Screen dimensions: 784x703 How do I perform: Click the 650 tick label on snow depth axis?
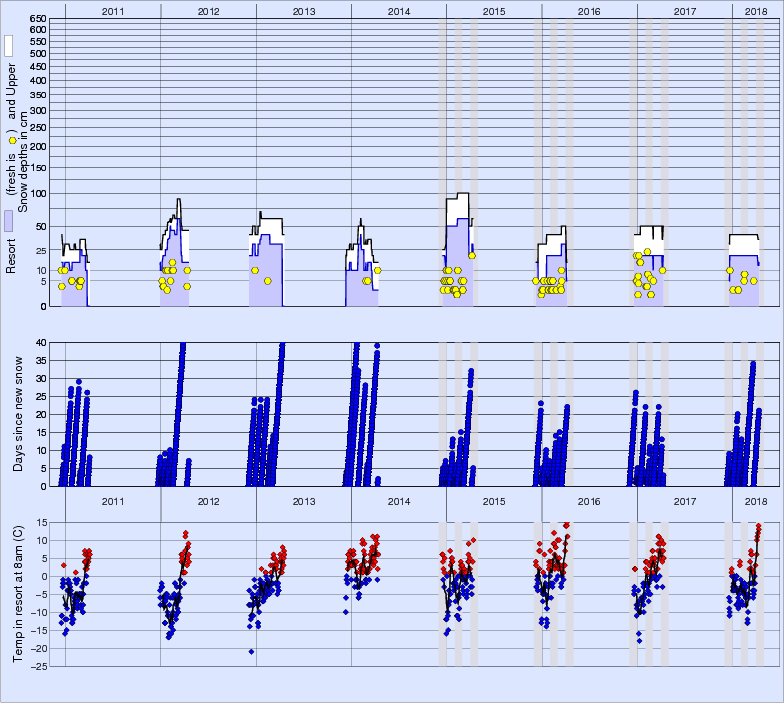coord(38,19)
